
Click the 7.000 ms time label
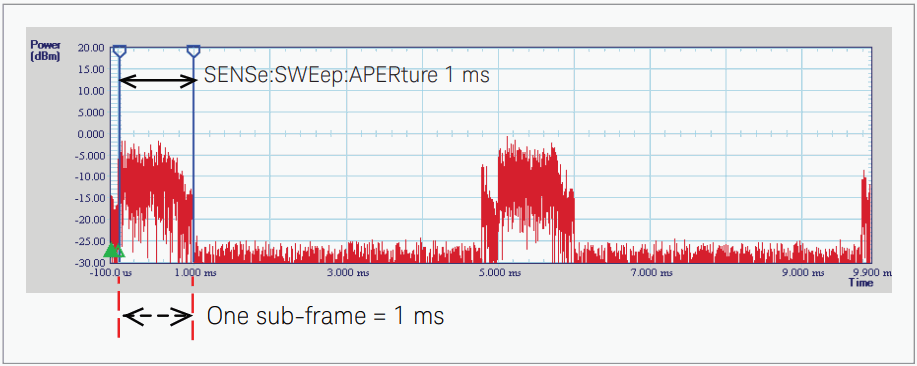(653, 272)
